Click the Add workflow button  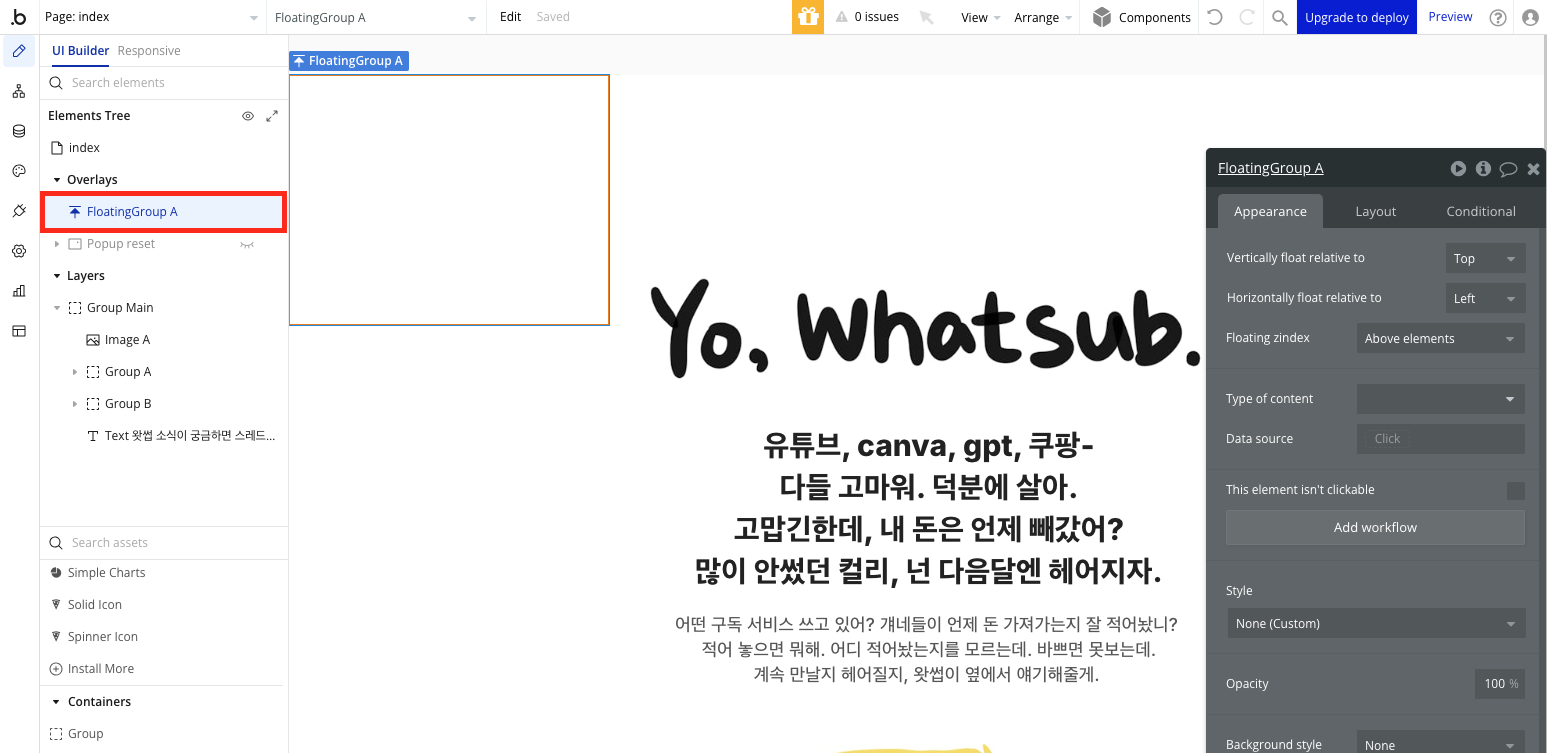pos(1376,528)
